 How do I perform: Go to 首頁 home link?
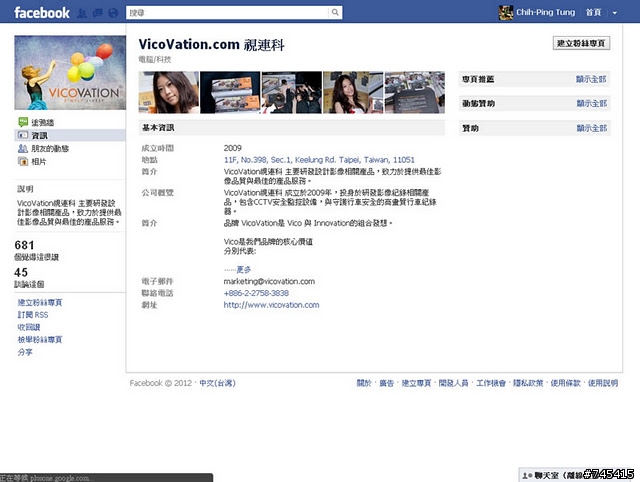pos(593,13)
